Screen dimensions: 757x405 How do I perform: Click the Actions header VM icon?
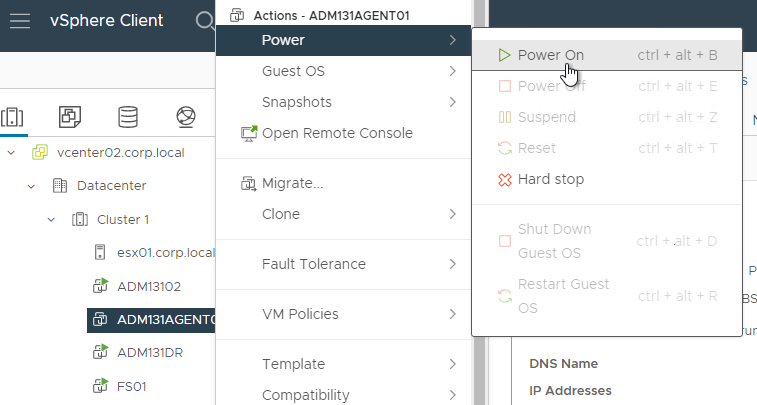click(237, 15)
